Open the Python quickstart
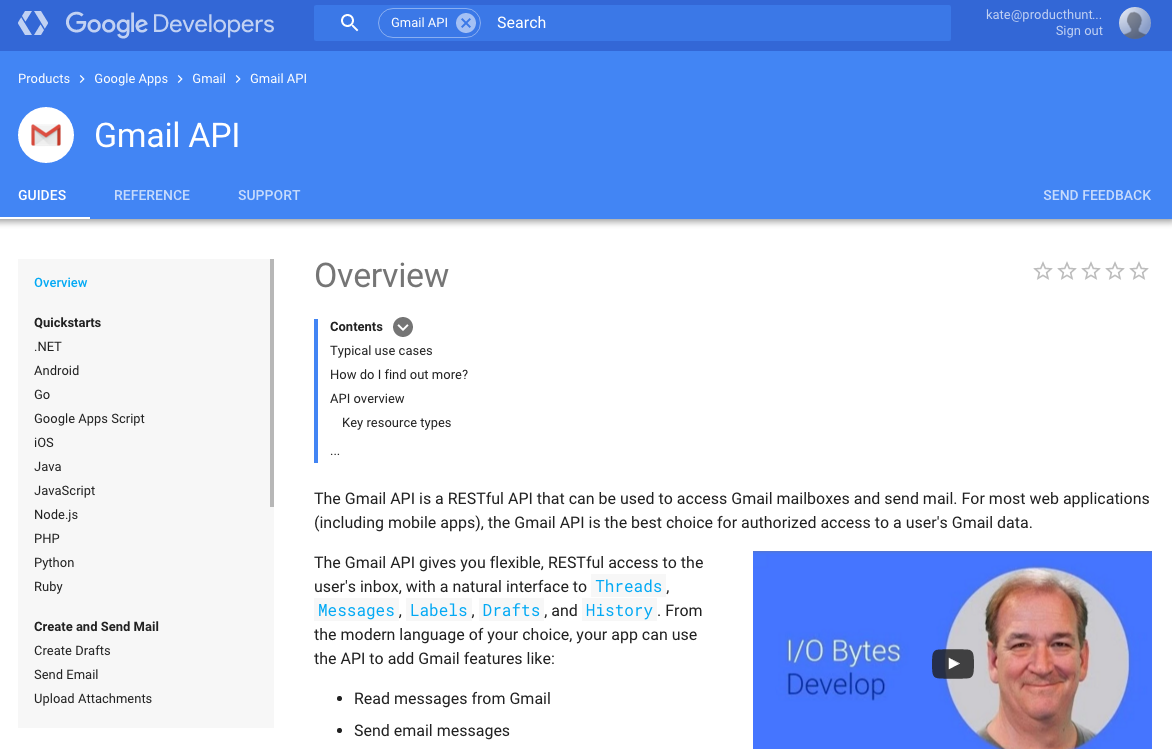1172x749 pixels. coord(54,562)
